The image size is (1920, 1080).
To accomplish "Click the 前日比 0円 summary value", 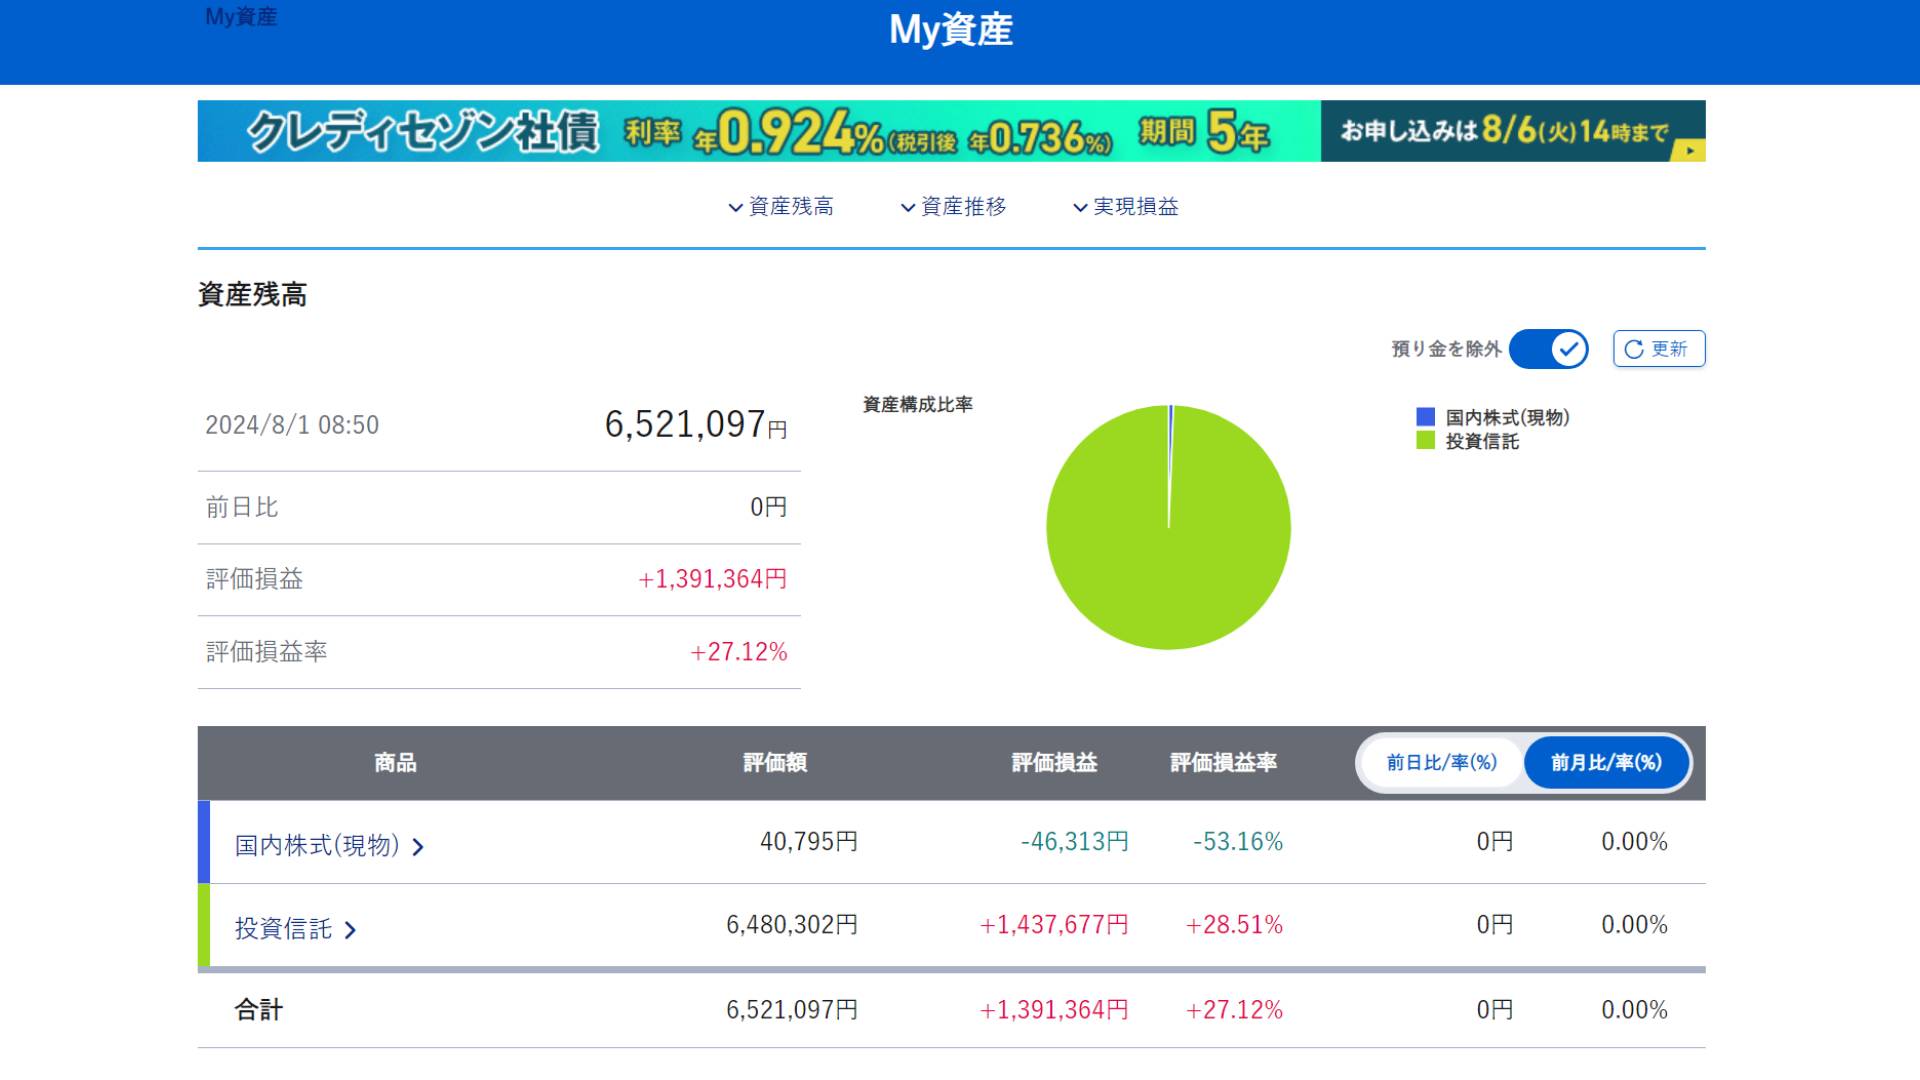I will coord(768,508).
